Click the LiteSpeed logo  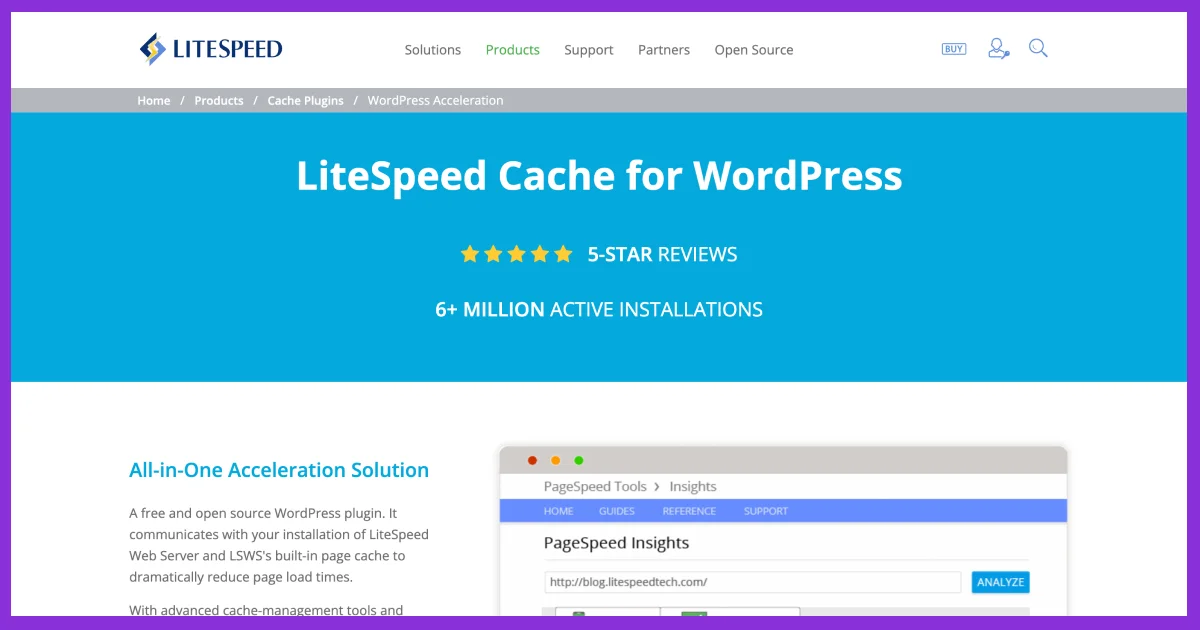(x=211, y=49)
